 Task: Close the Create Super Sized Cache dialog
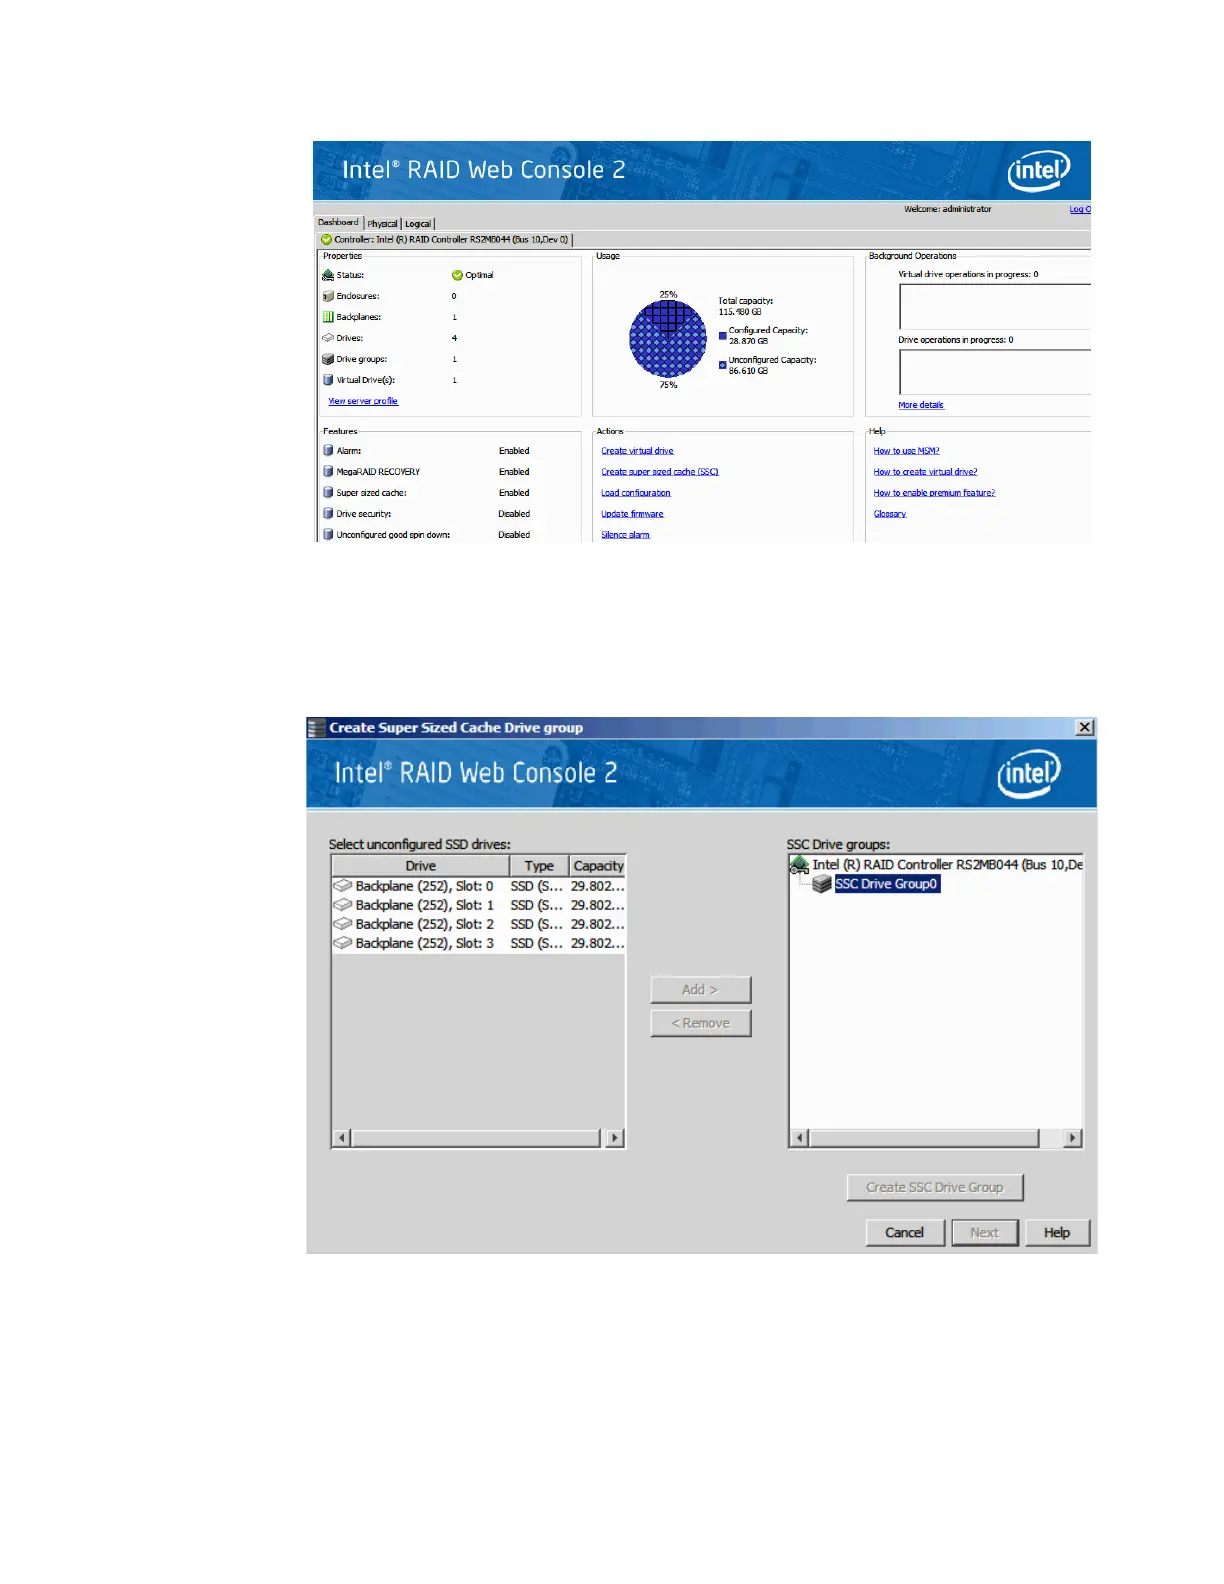click(x=1085, y=728)
